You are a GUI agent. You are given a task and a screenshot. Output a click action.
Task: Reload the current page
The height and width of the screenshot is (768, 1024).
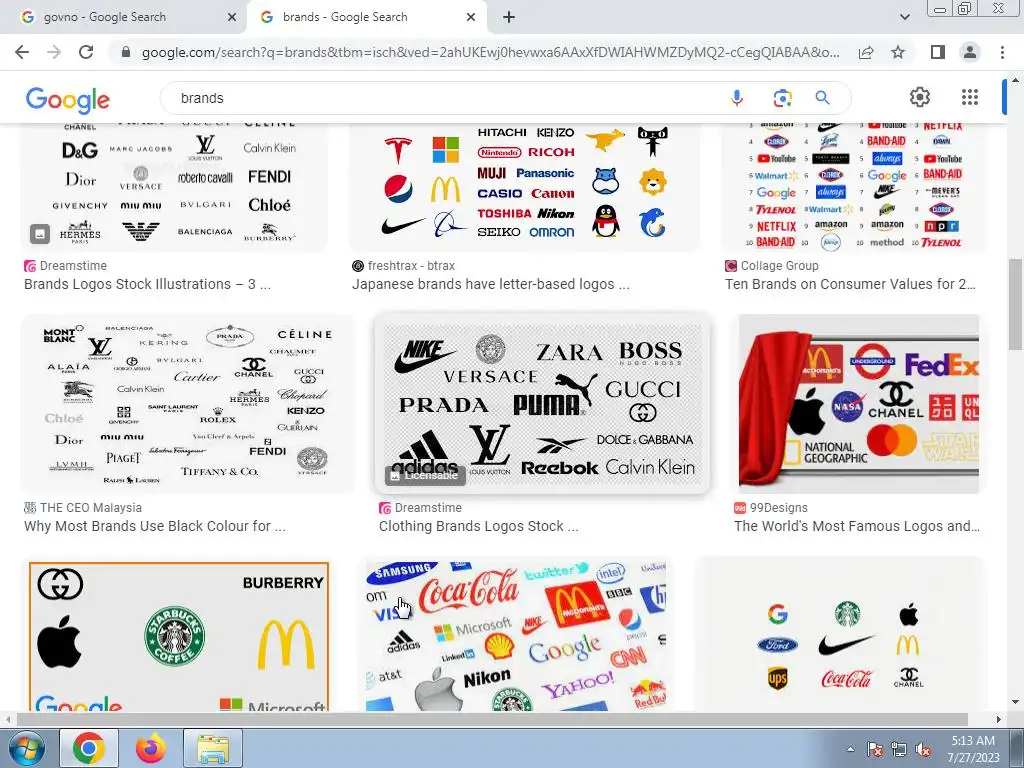click(86, 52)
